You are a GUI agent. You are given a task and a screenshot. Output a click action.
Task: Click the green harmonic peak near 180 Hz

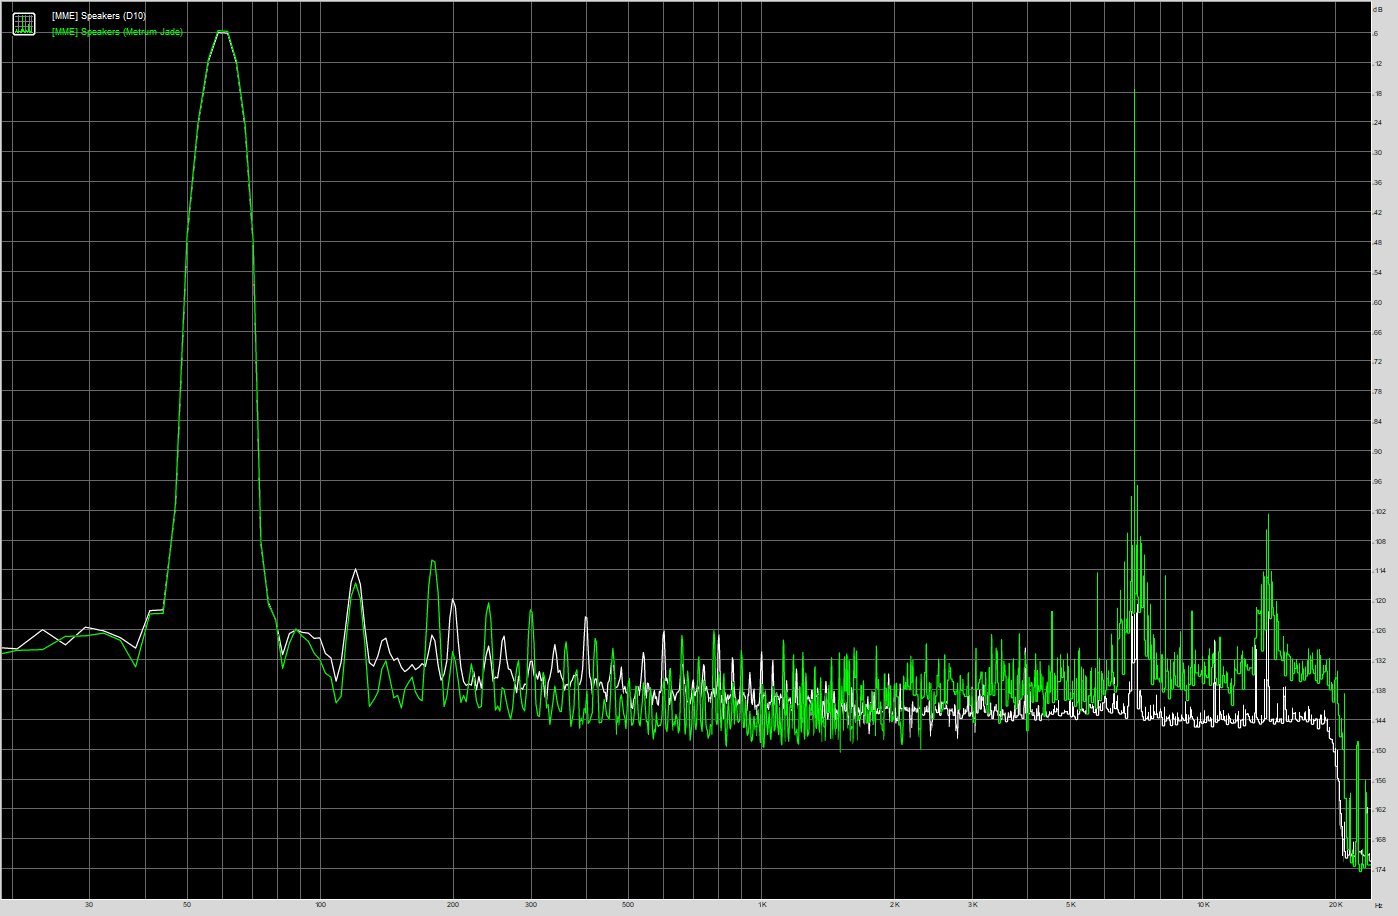pyautogui.click(x=433, y=561)
